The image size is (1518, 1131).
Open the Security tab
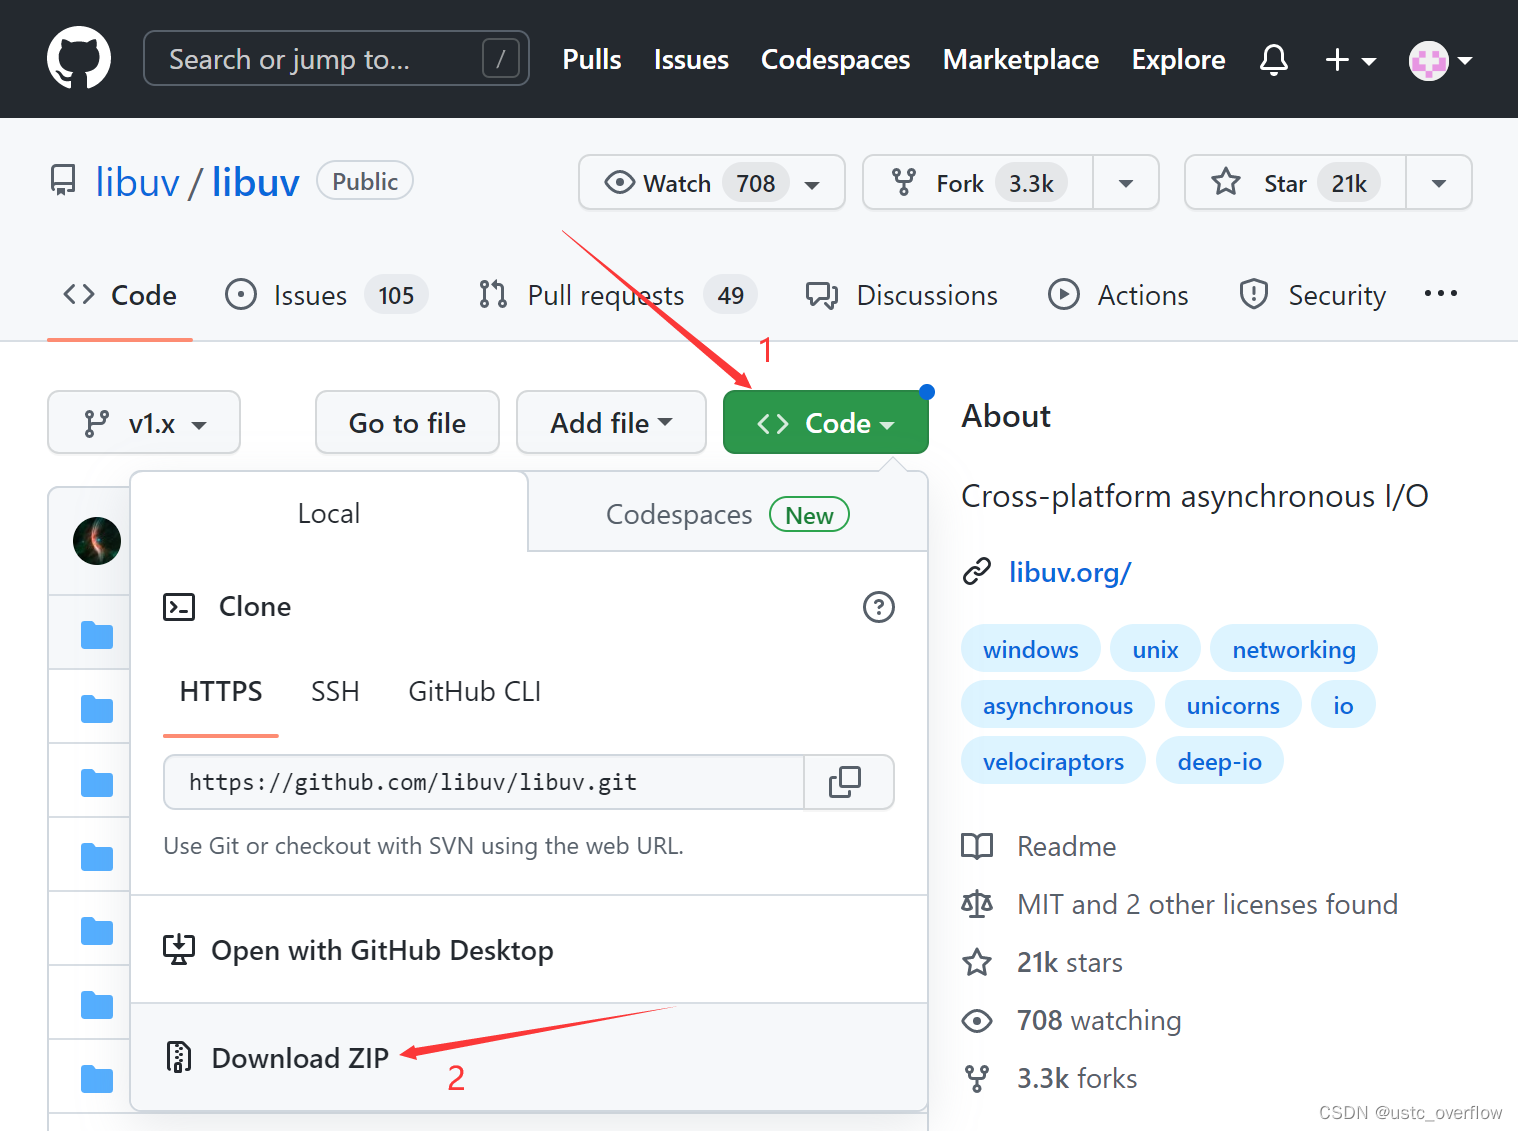[1312, 295]
